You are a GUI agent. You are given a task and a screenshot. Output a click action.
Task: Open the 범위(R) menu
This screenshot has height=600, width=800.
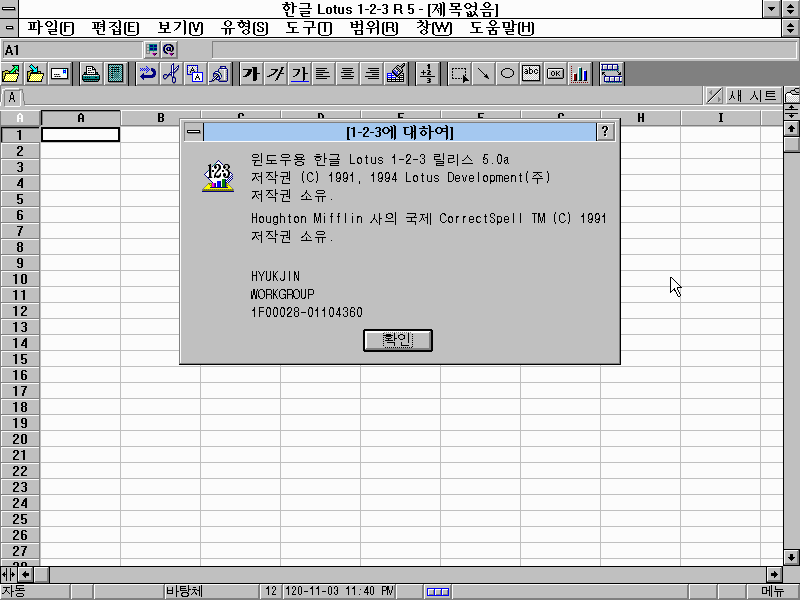coord(373,28)
